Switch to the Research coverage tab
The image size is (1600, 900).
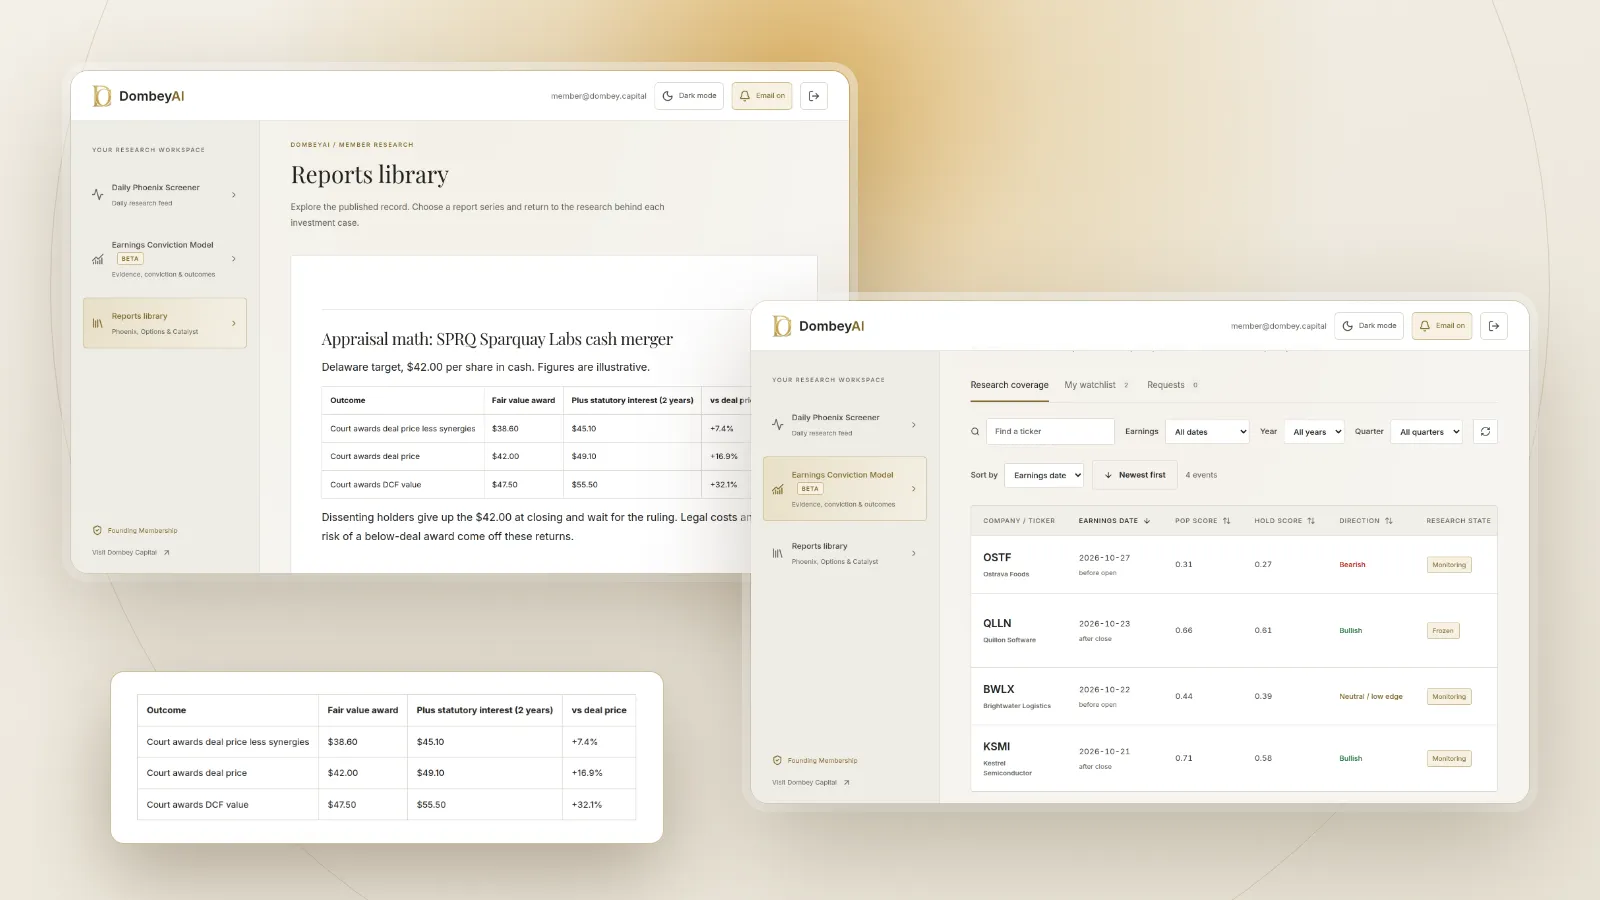(1009, 385)
